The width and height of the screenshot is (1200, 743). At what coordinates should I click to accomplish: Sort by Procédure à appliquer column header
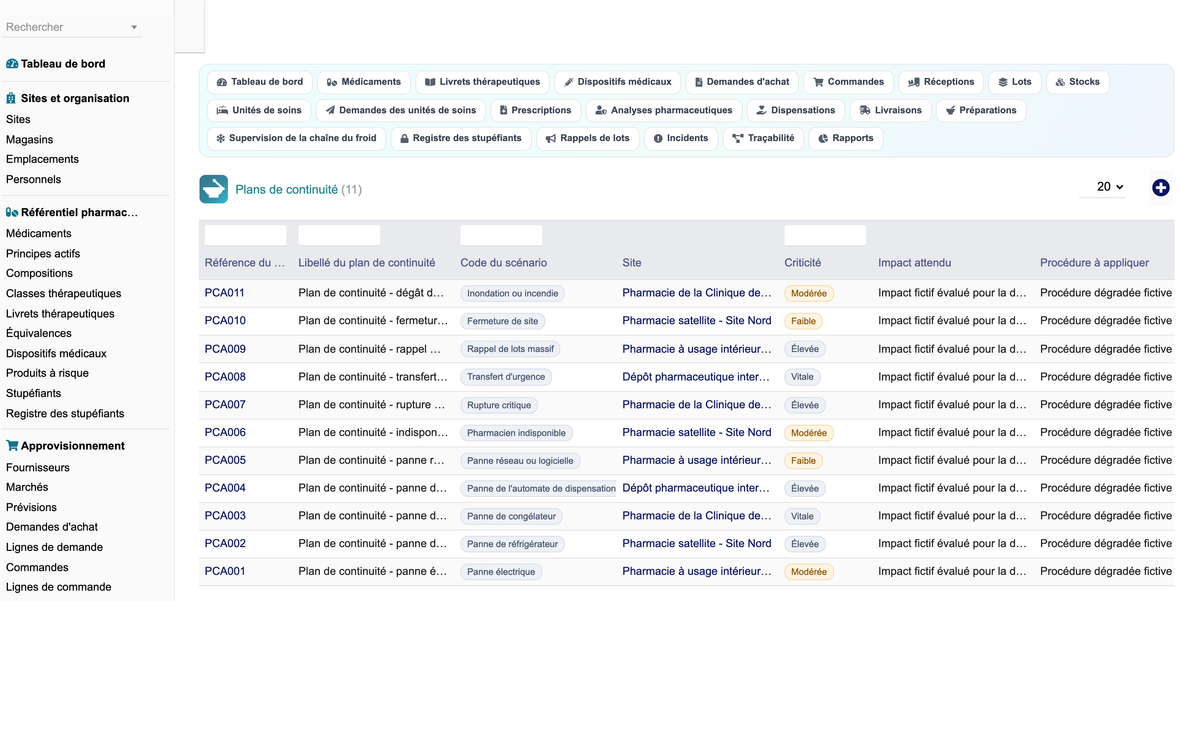tap(1095, 263)
